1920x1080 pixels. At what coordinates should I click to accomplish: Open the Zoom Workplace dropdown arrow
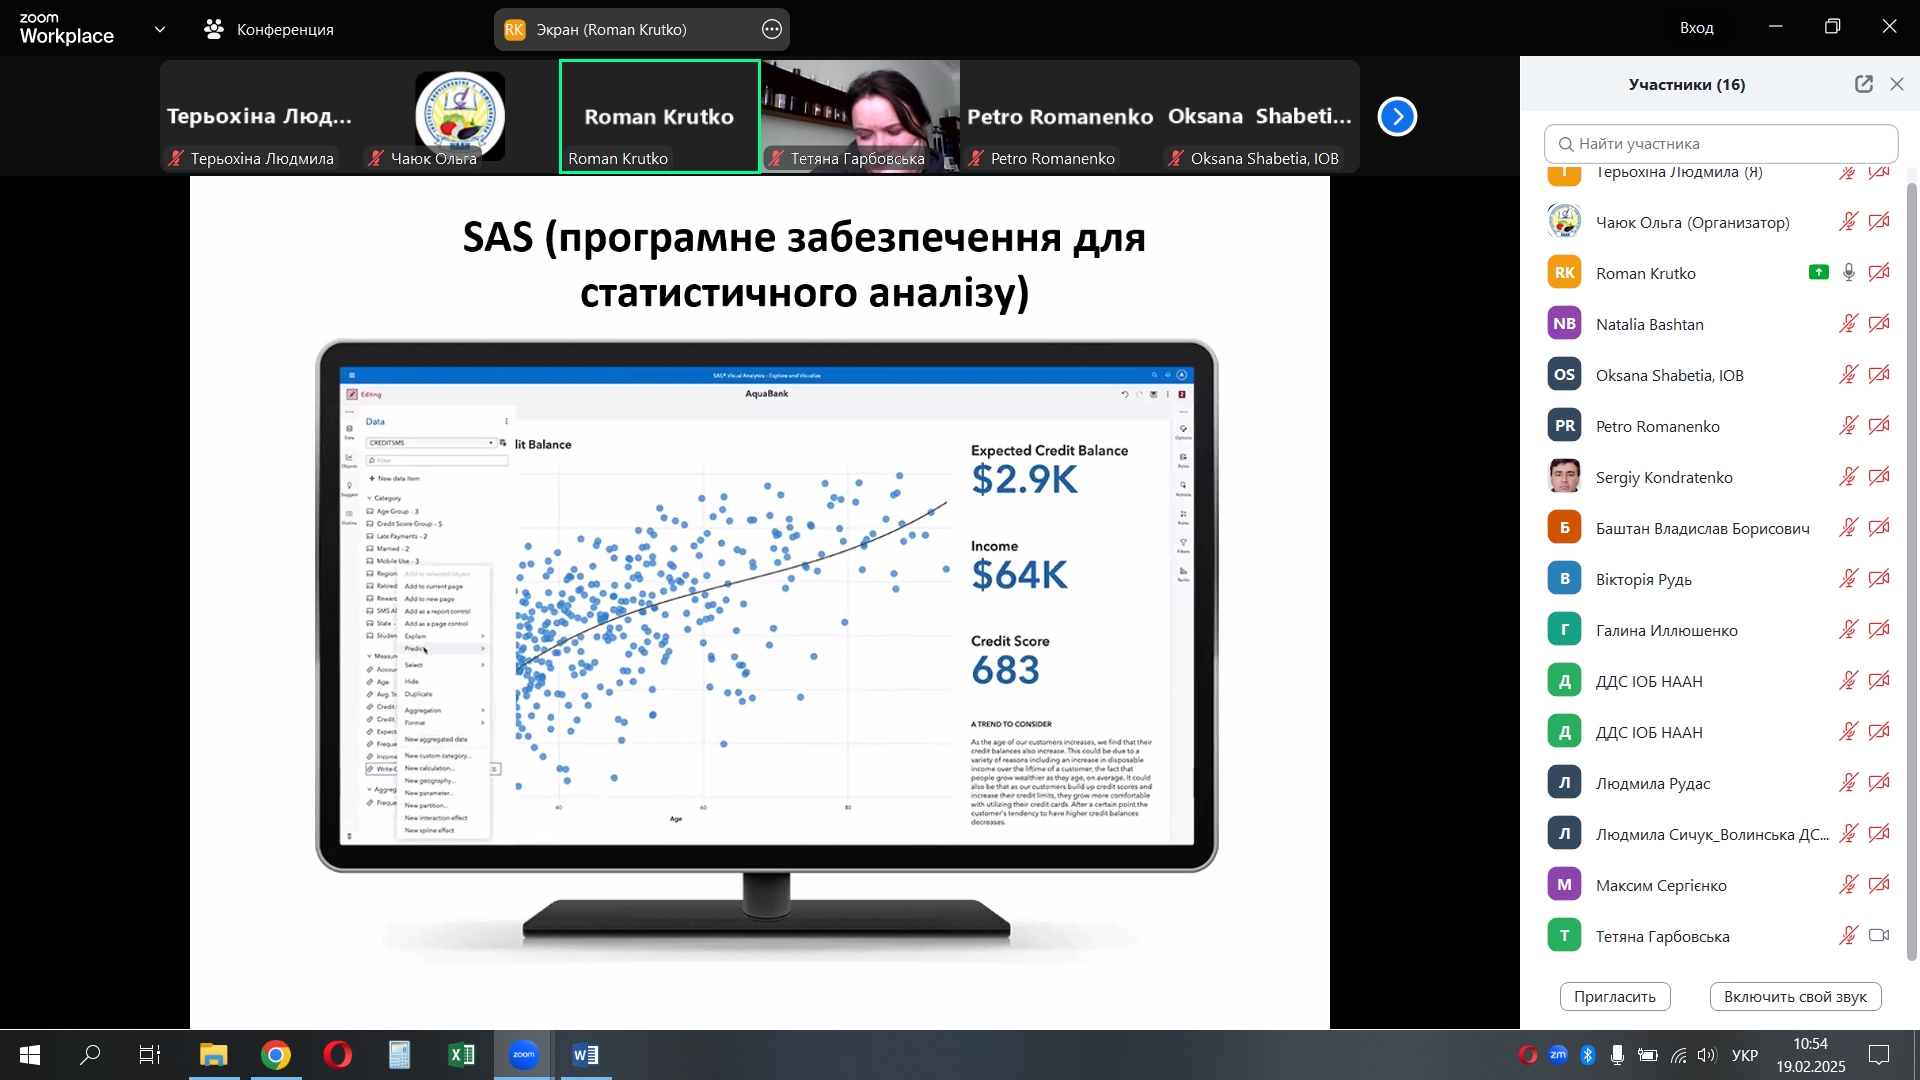point(160,30)
